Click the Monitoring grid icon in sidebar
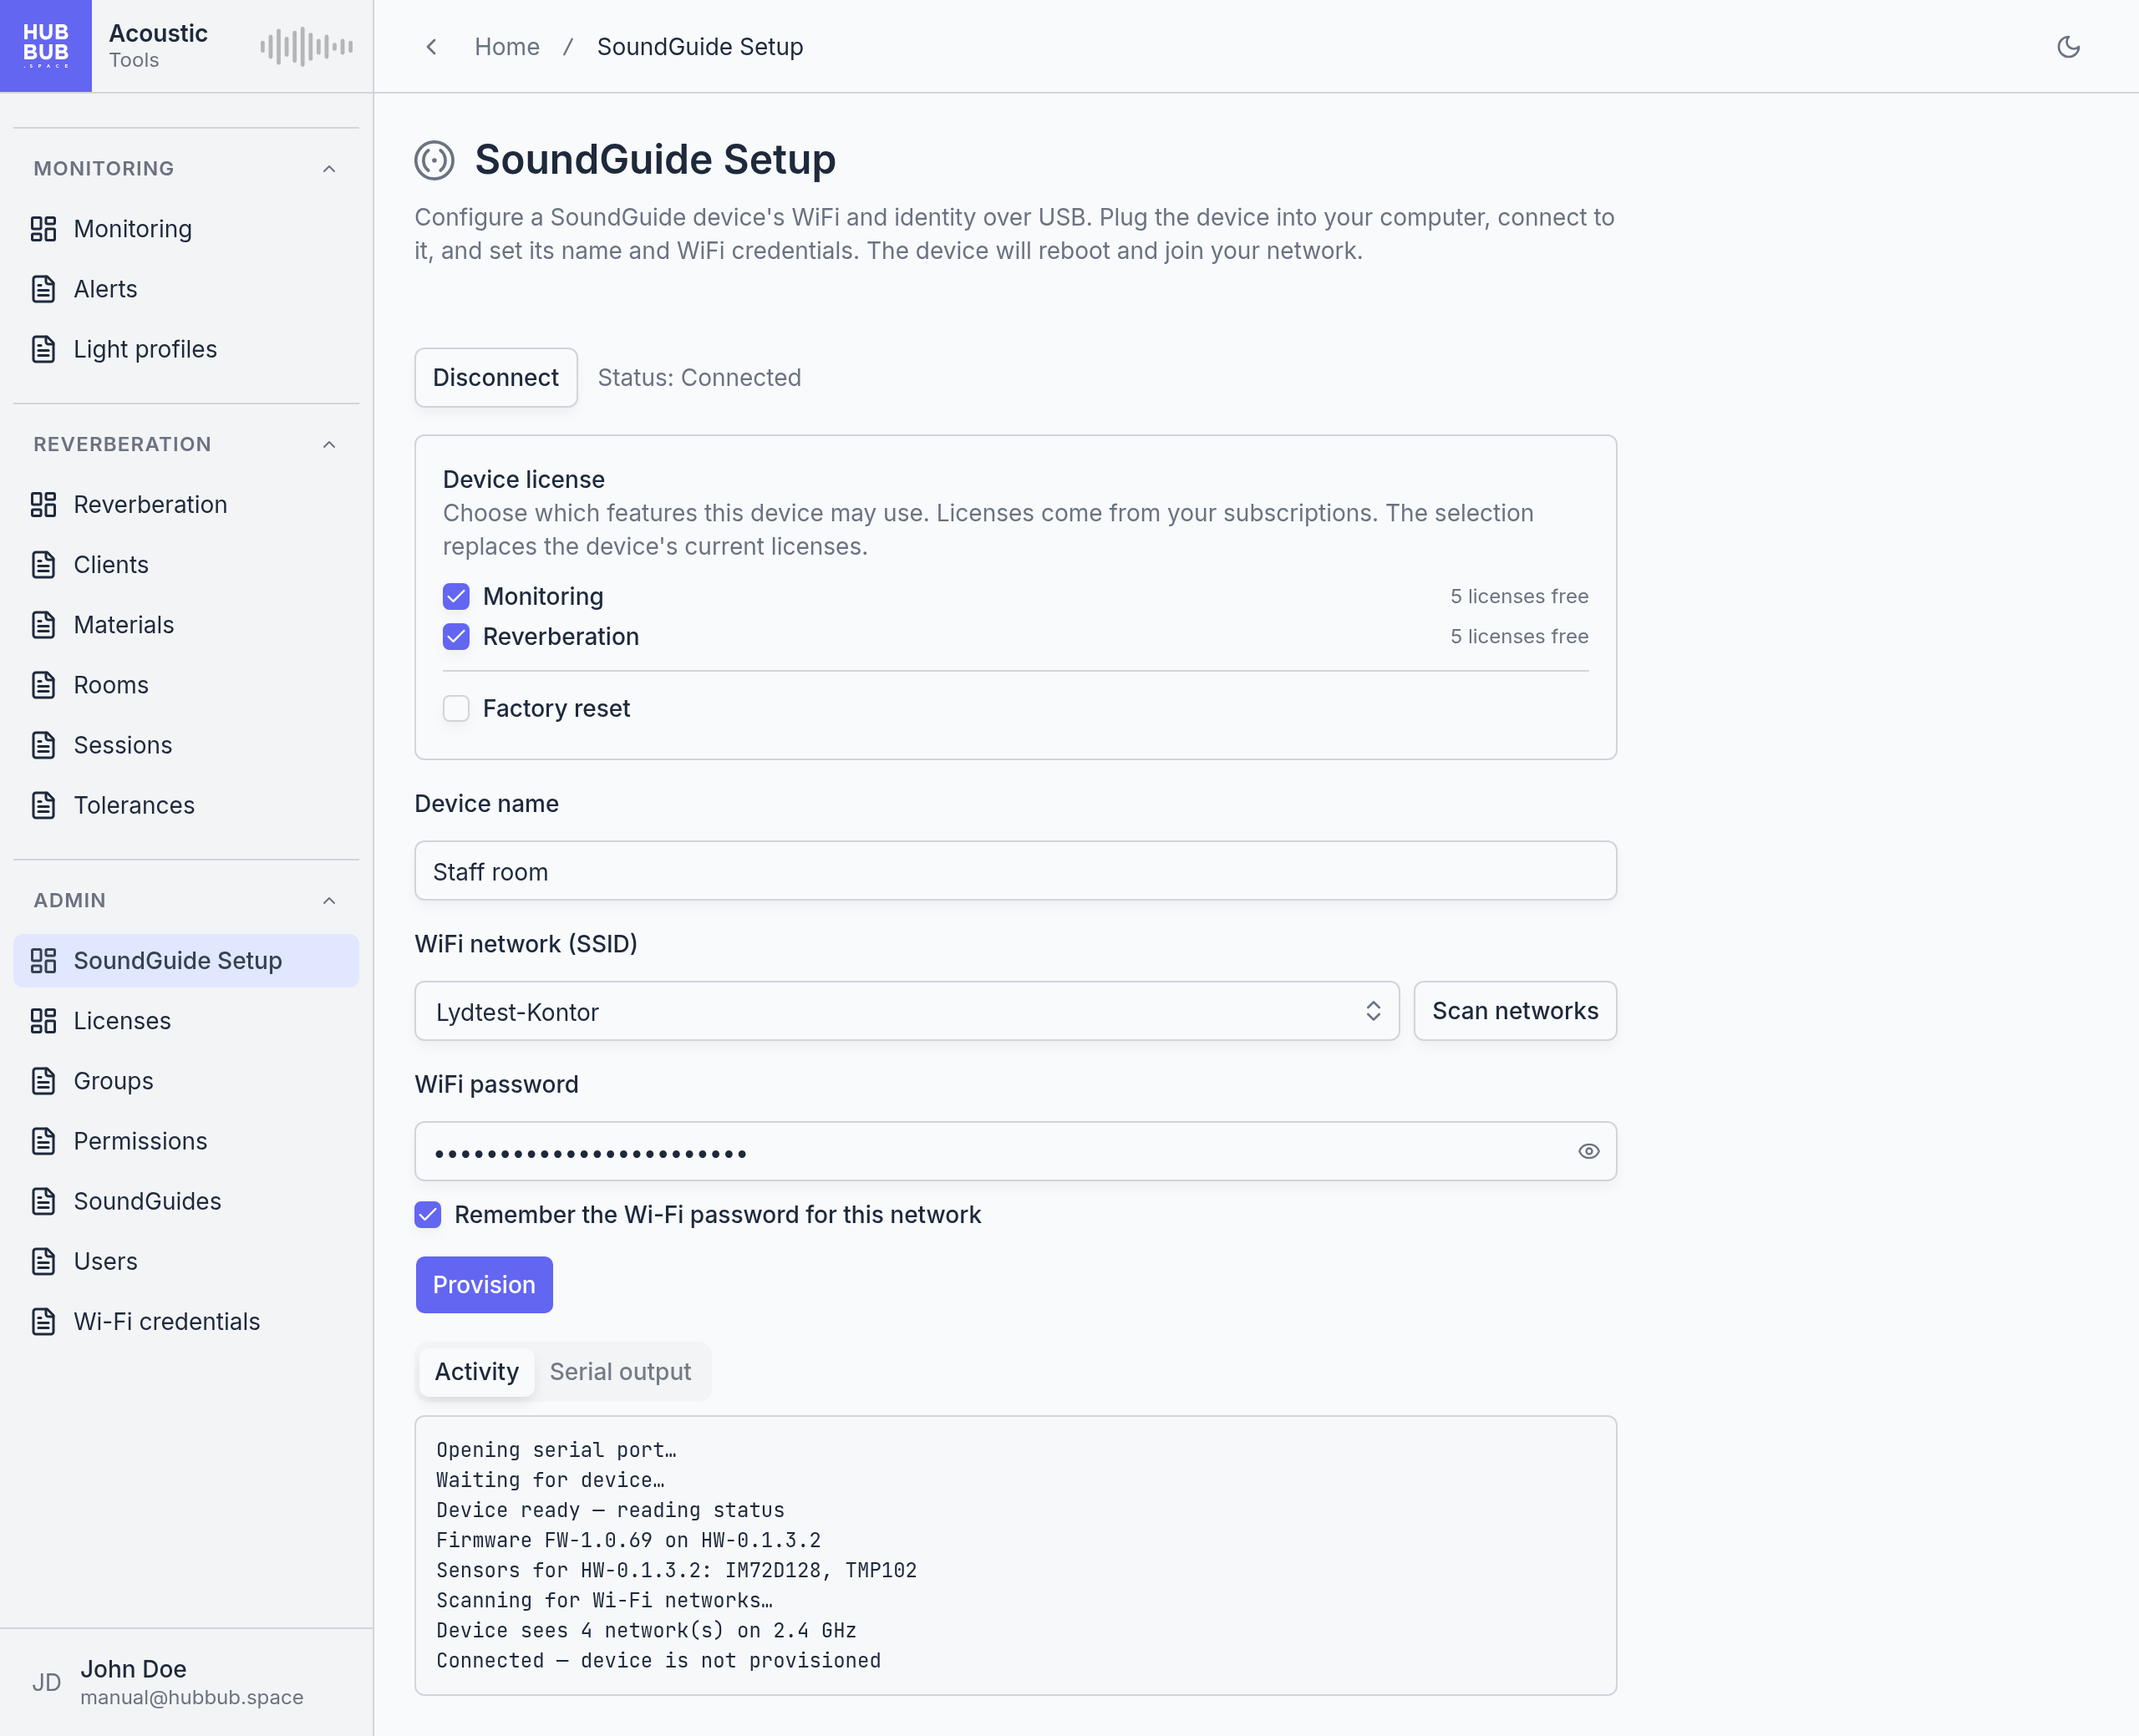Image resolution: width=2139 pixels, height=1736 pixels. [43, 229]
